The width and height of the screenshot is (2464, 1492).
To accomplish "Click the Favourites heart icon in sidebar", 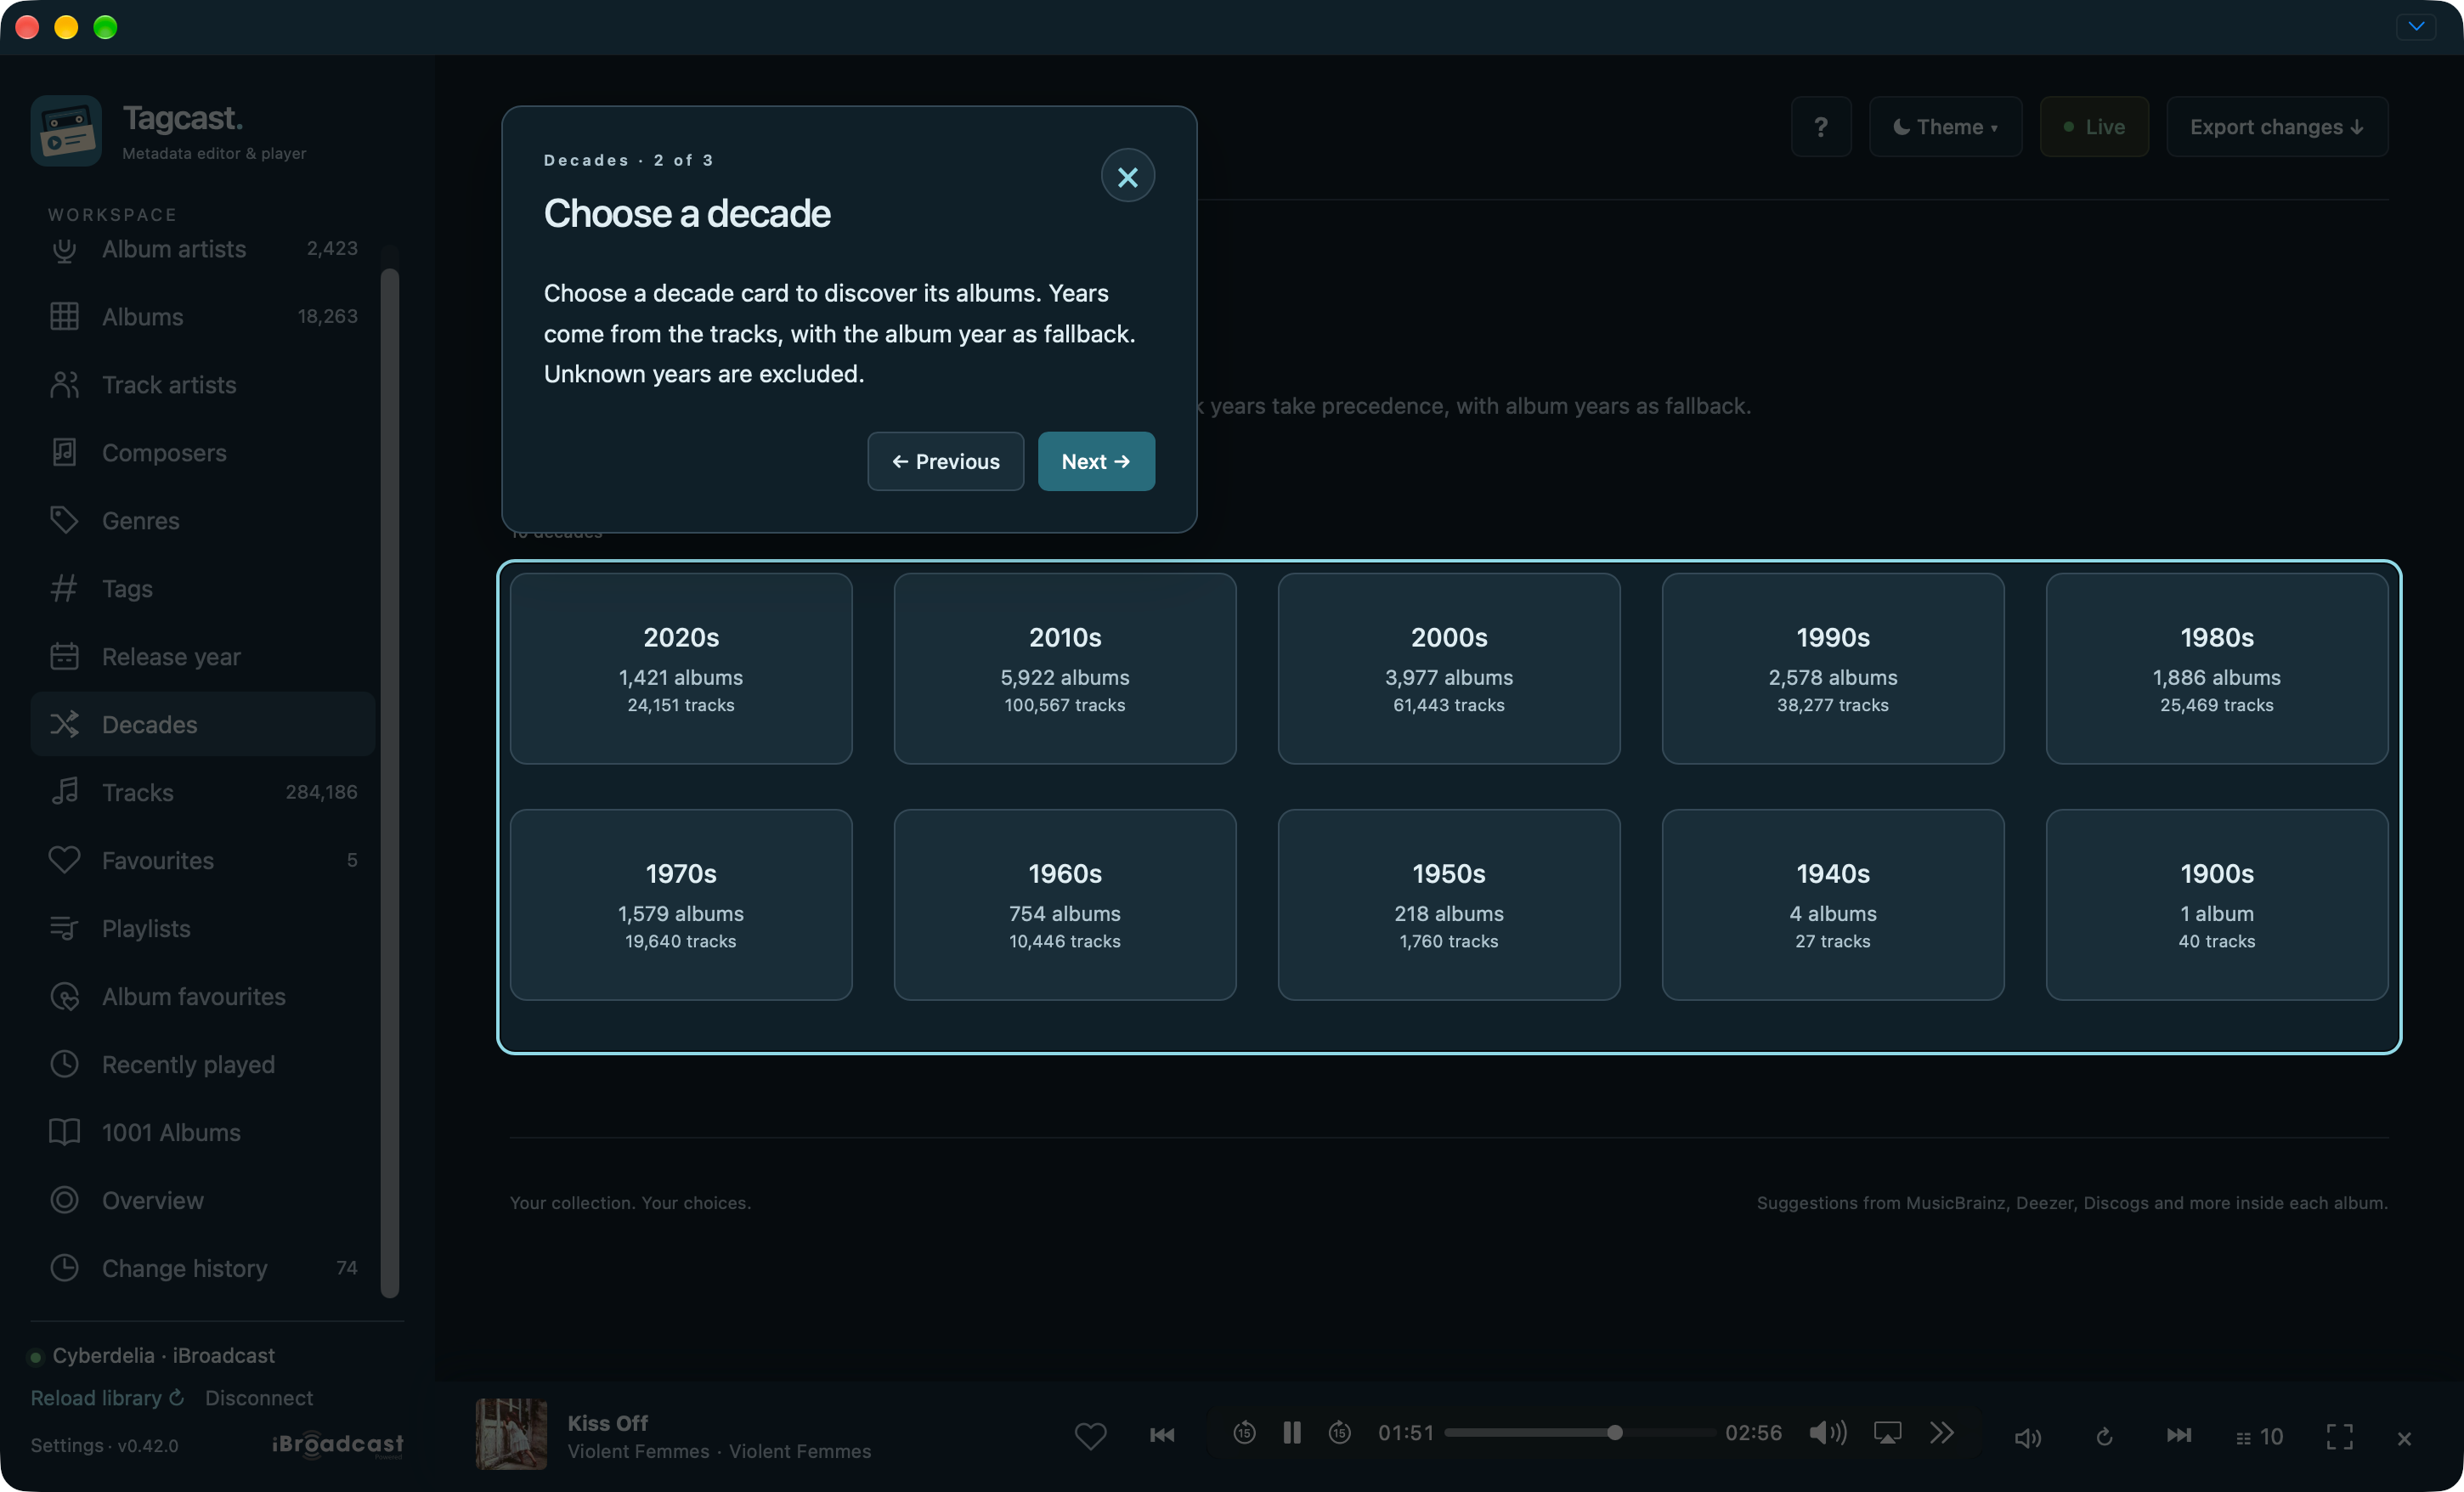I will (64, 860).
